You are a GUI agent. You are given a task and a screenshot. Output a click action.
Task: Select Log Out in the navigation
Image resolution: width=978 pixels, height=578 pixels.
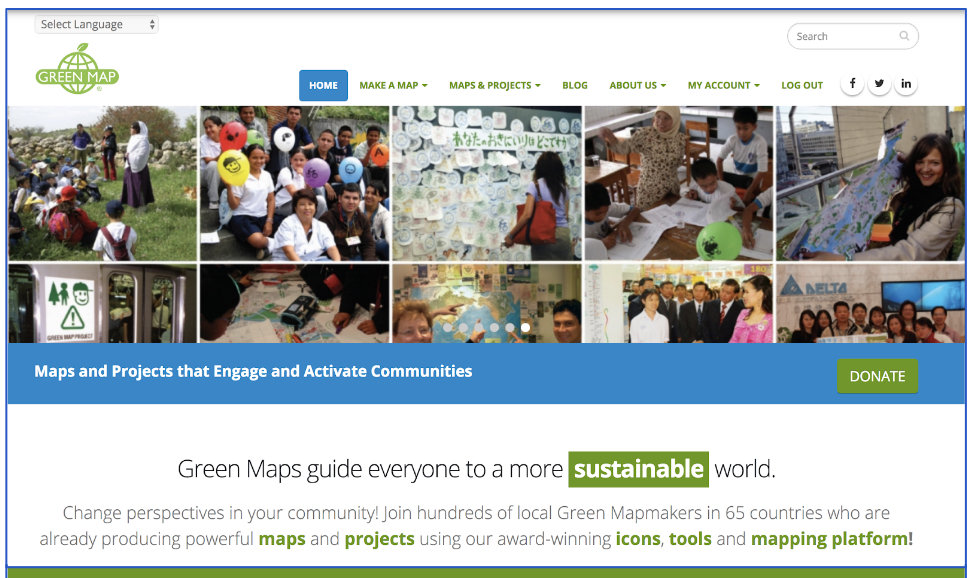pos(802,85)
